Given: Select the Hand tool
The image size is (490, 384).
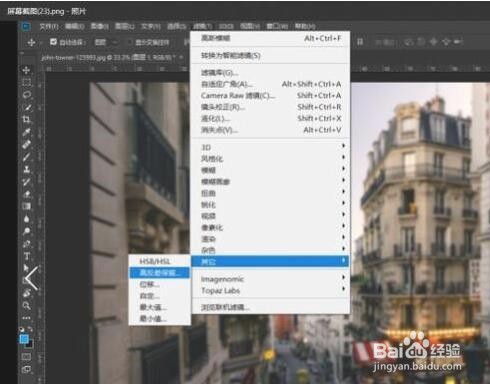Looking at the screenshot, I should point(26,293).
